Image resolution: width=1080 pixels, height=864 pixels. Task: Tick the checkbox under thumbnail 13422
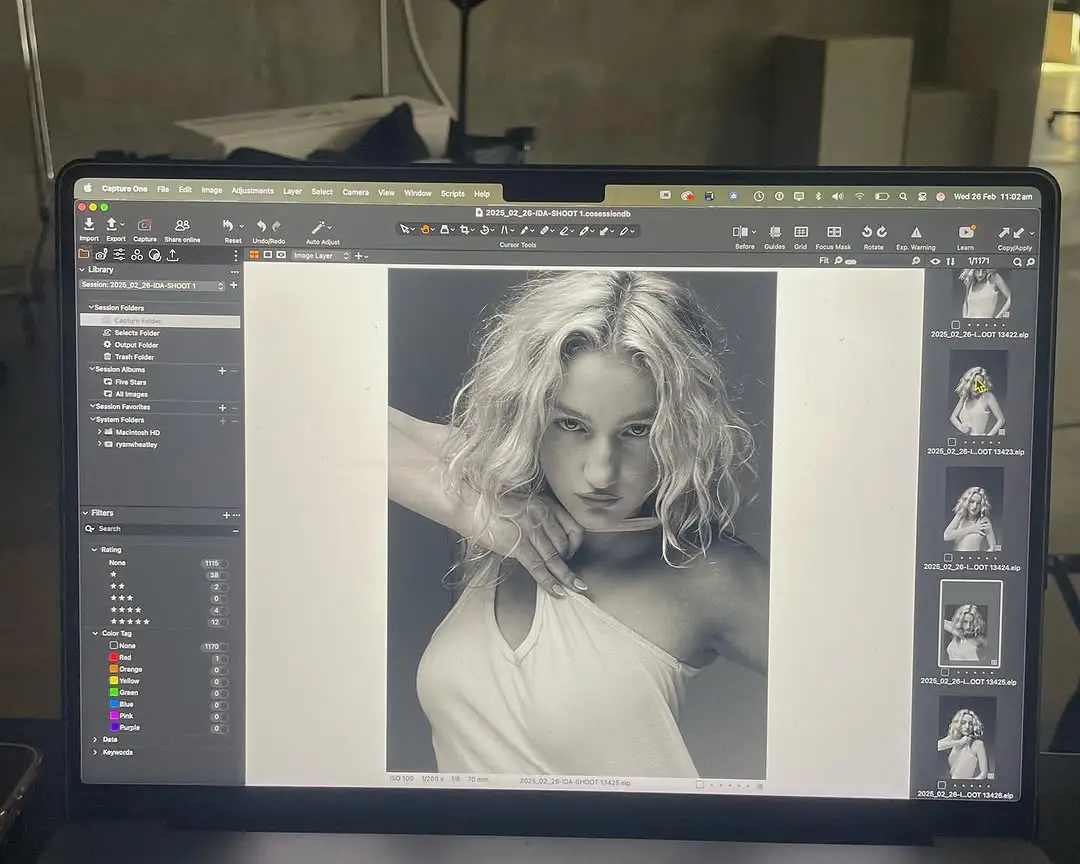[x=955, y=325]
